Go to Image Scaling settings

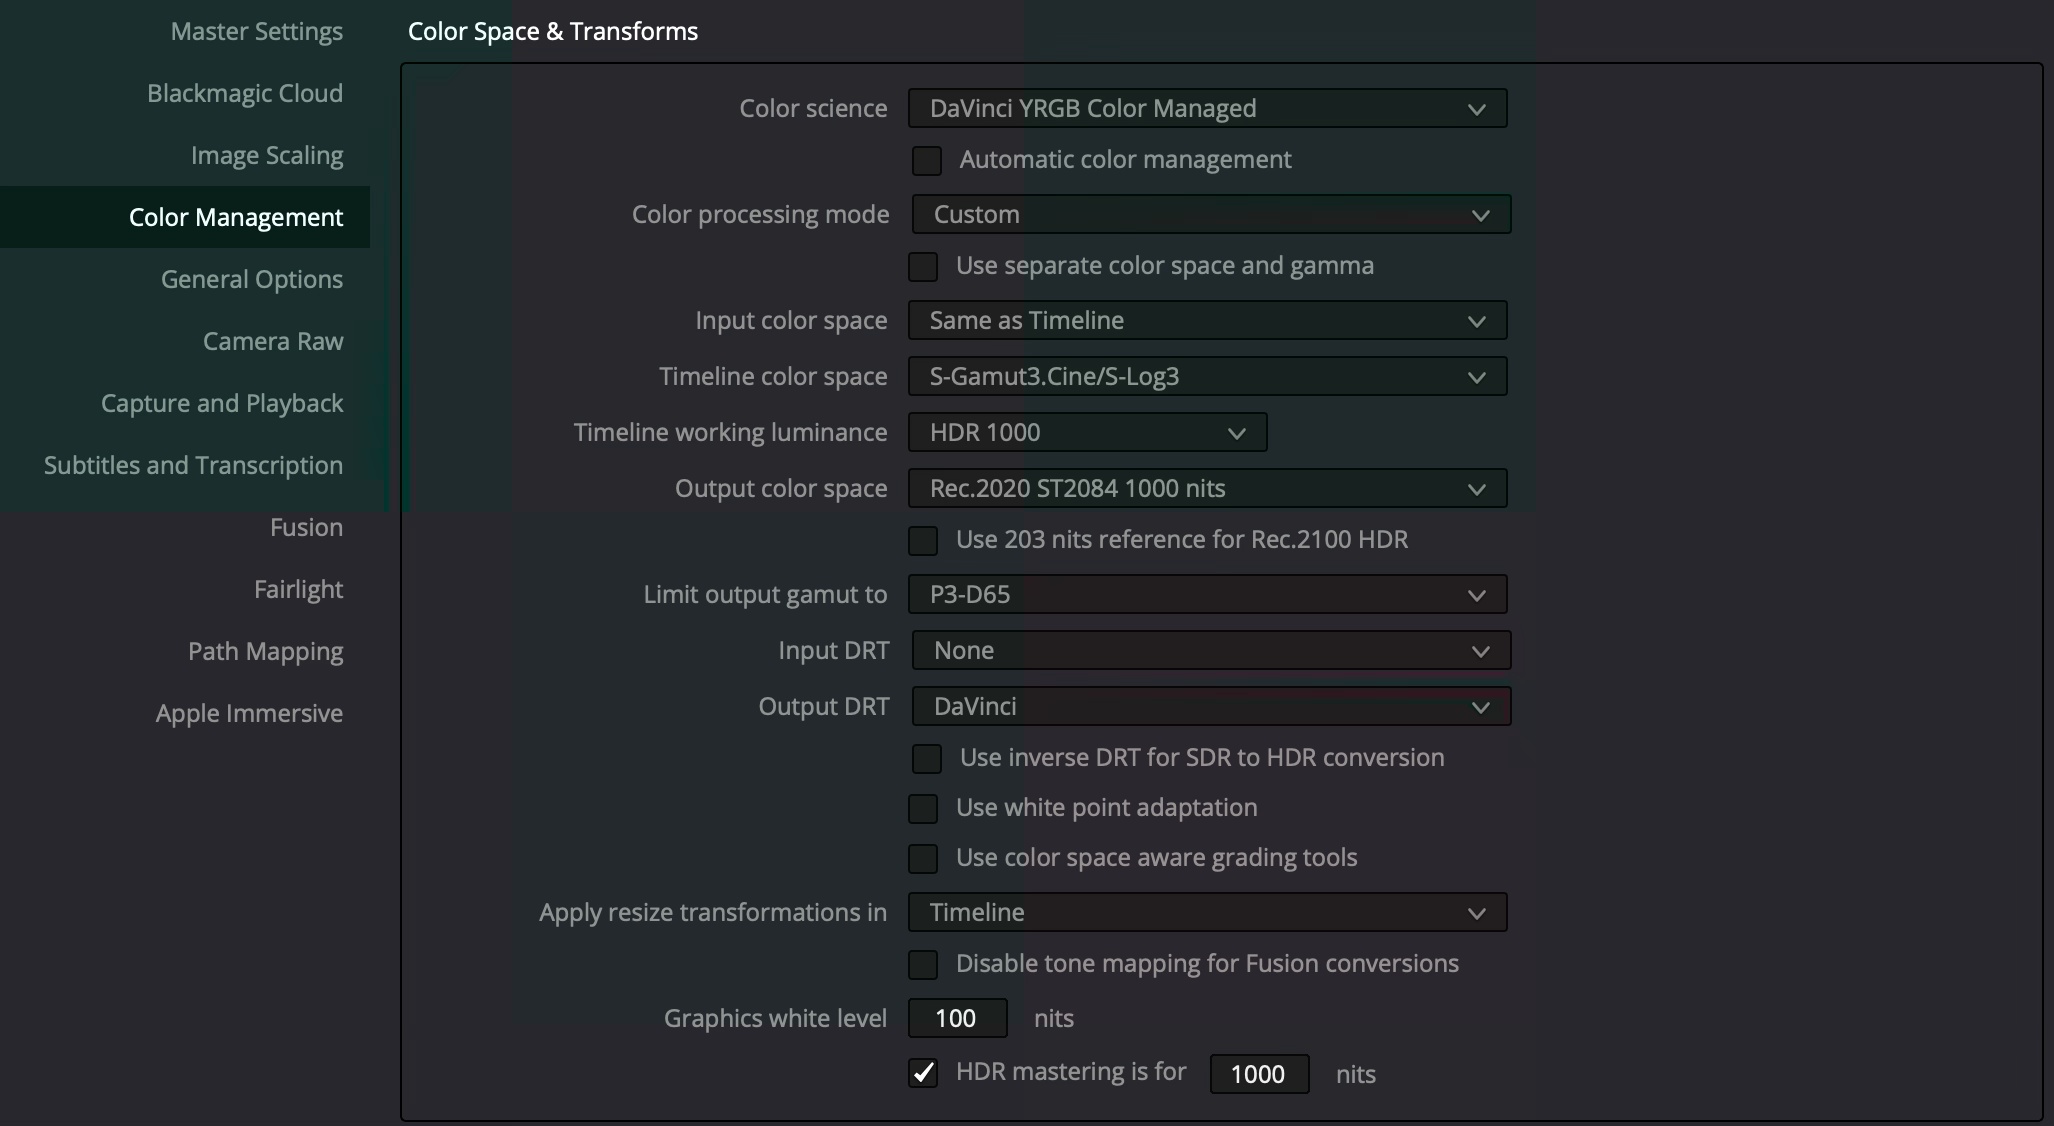266,155
